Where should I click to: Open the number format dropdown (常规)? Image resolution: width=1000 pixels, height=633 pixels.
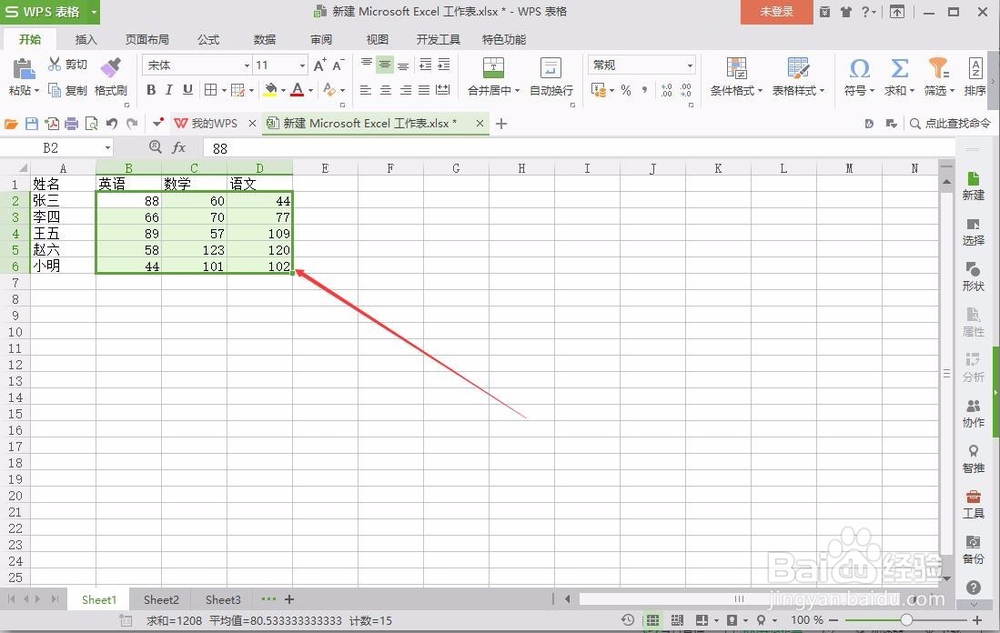tap(690, 65)
